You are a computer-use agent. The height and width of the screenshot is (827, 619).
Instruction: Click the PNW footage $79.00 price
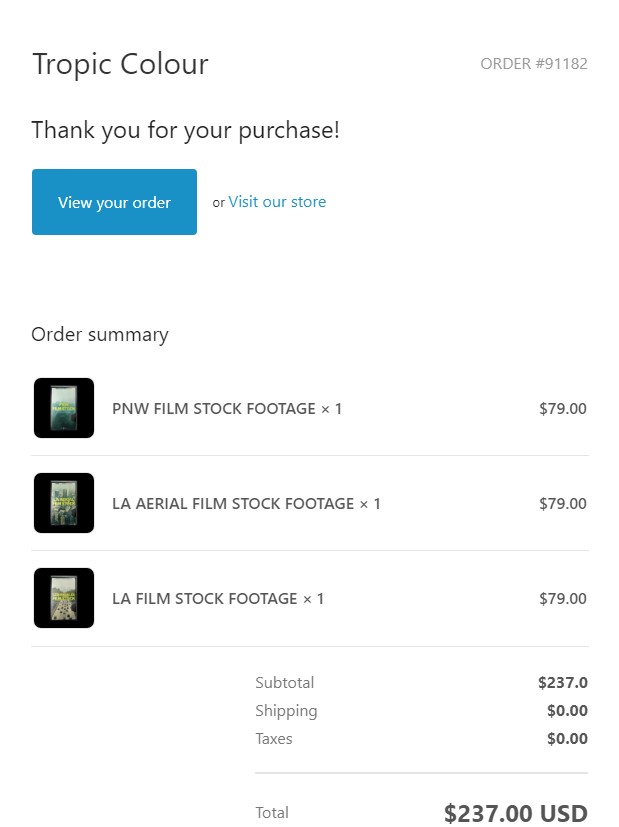point(562,409)
